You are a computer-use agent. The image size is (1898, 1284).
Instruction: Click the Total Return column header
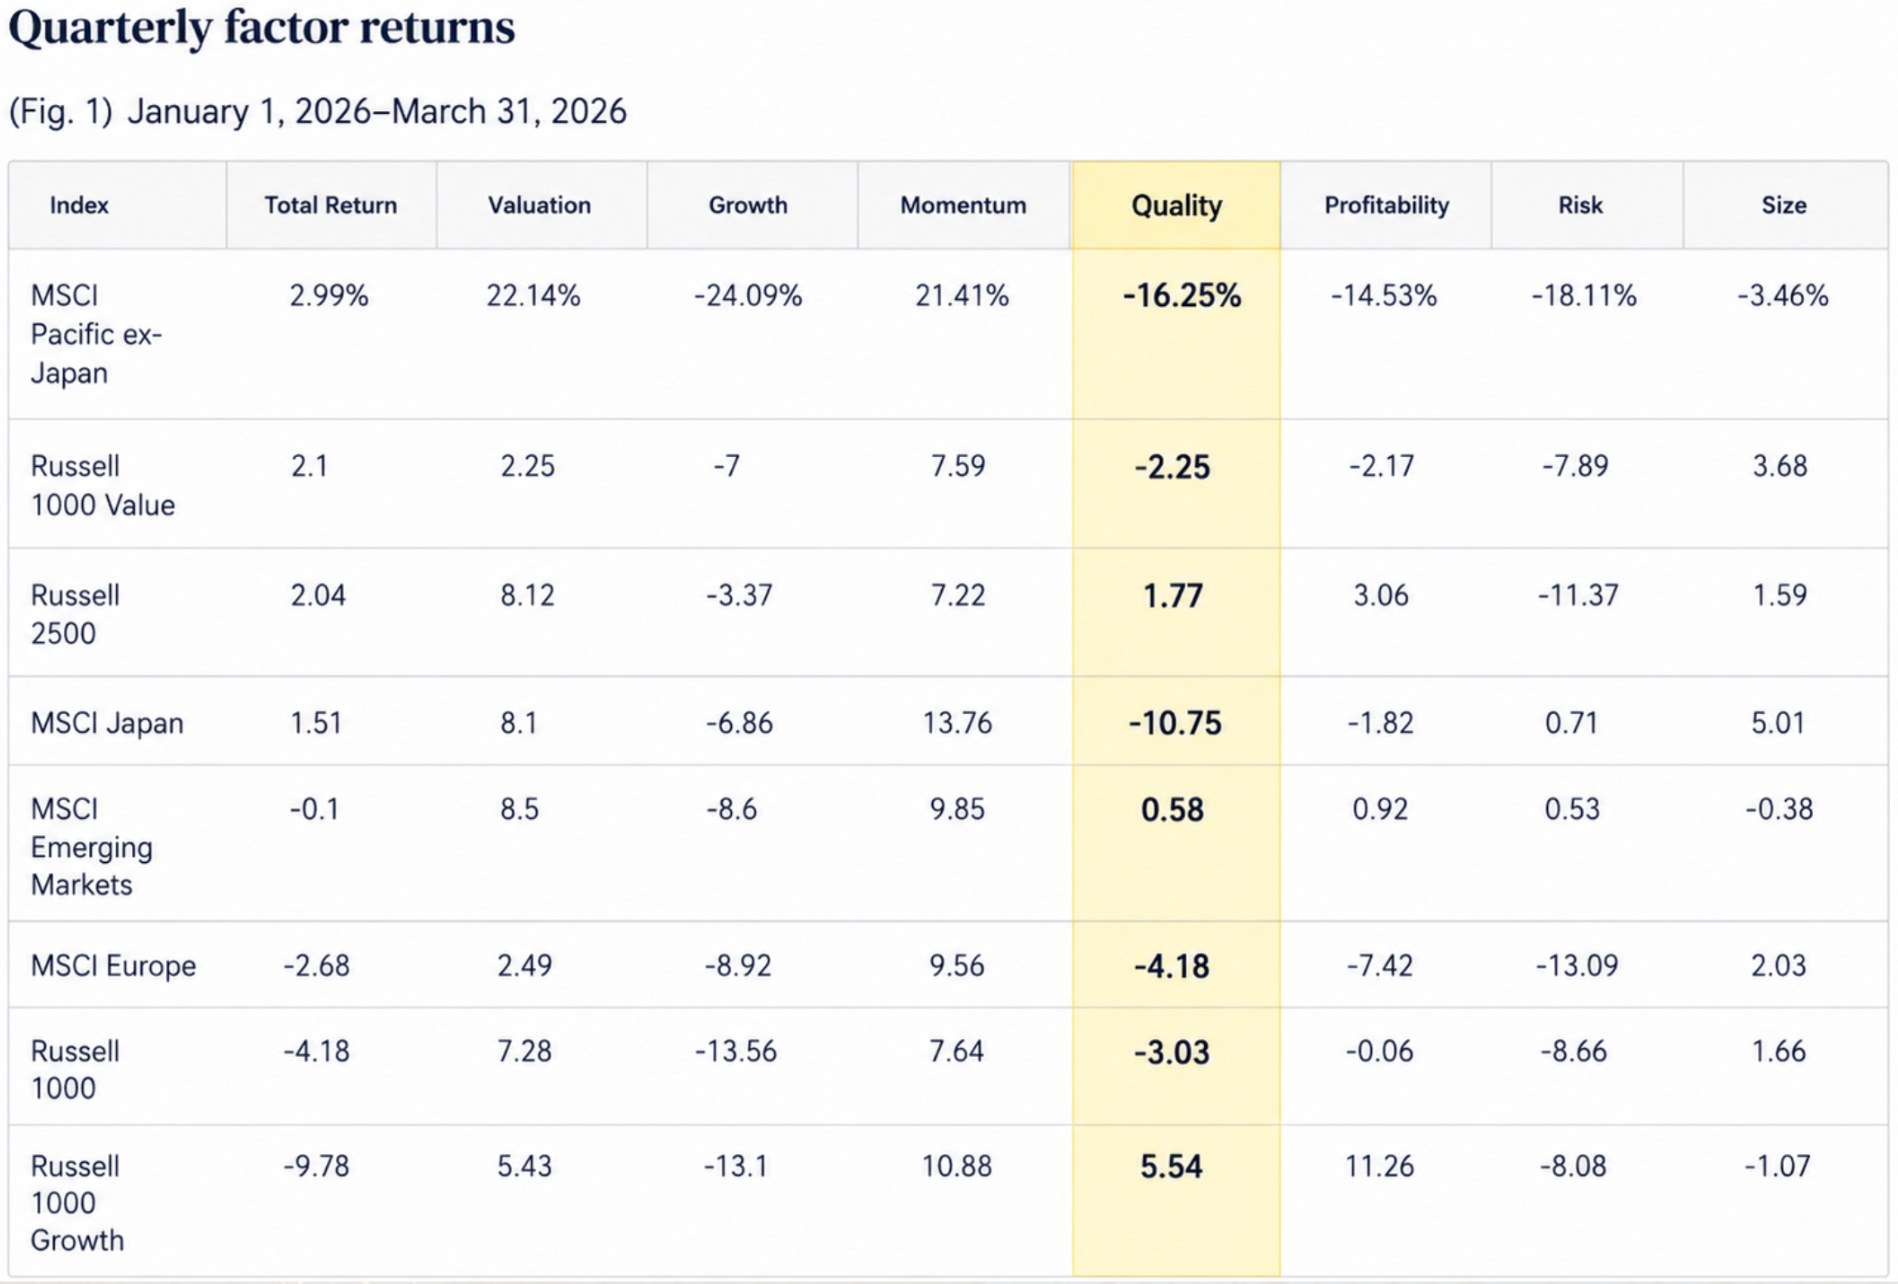[x=331, y=205]
